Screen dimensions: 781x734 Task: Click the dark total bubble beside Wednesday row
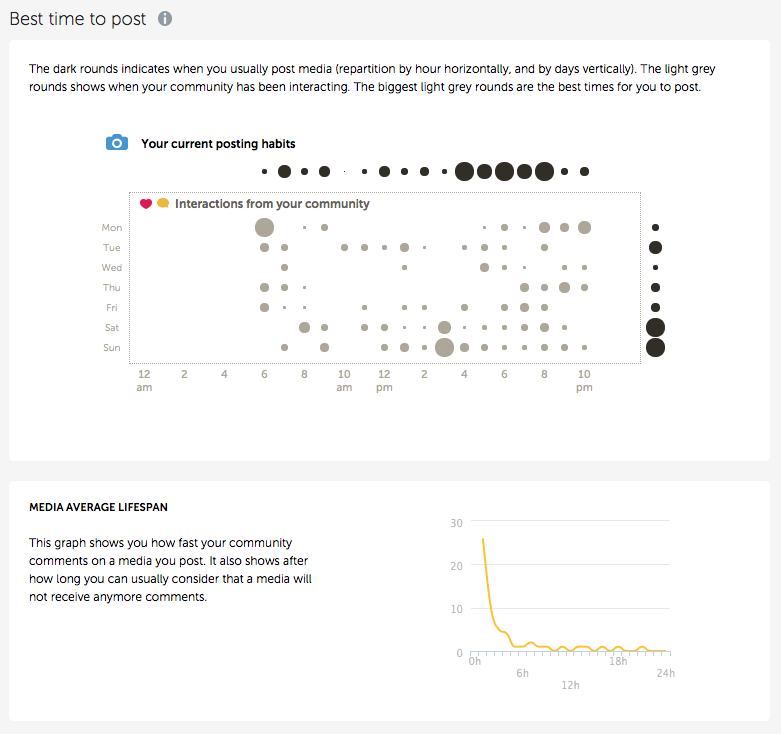[655, 268]
